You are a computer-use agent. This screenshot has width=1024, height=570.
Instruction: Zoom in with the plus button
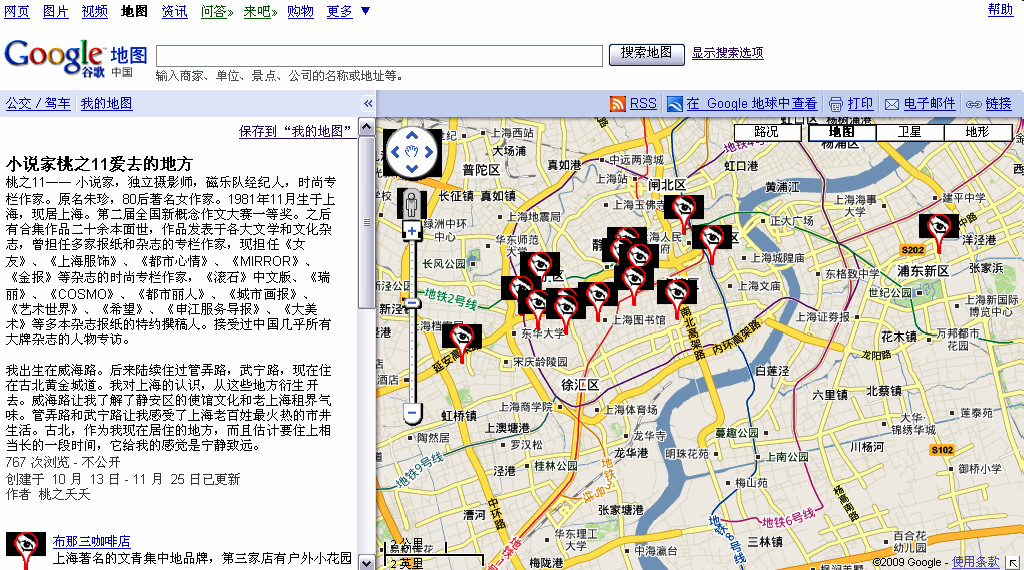(411, 230)
